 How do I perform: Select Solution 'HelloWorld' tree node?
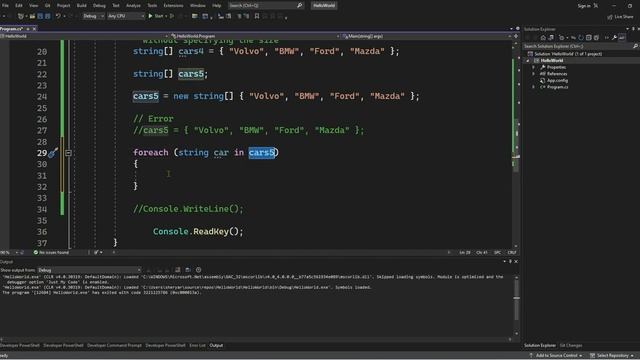564,53
